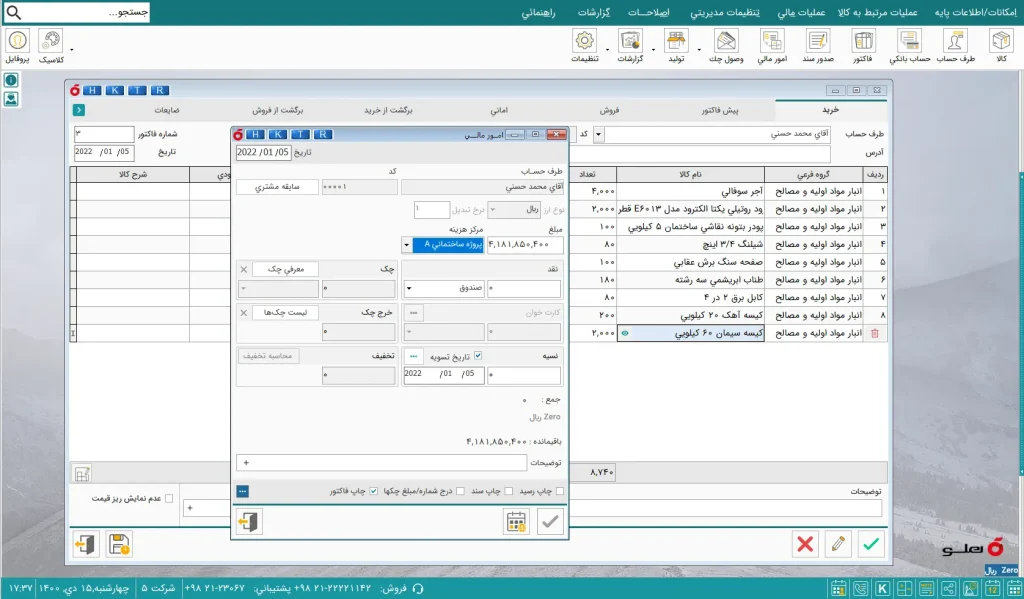This screenshot has height=599, width=1024.
Task: Open the گزارشات menu
Action: point(594,12)
